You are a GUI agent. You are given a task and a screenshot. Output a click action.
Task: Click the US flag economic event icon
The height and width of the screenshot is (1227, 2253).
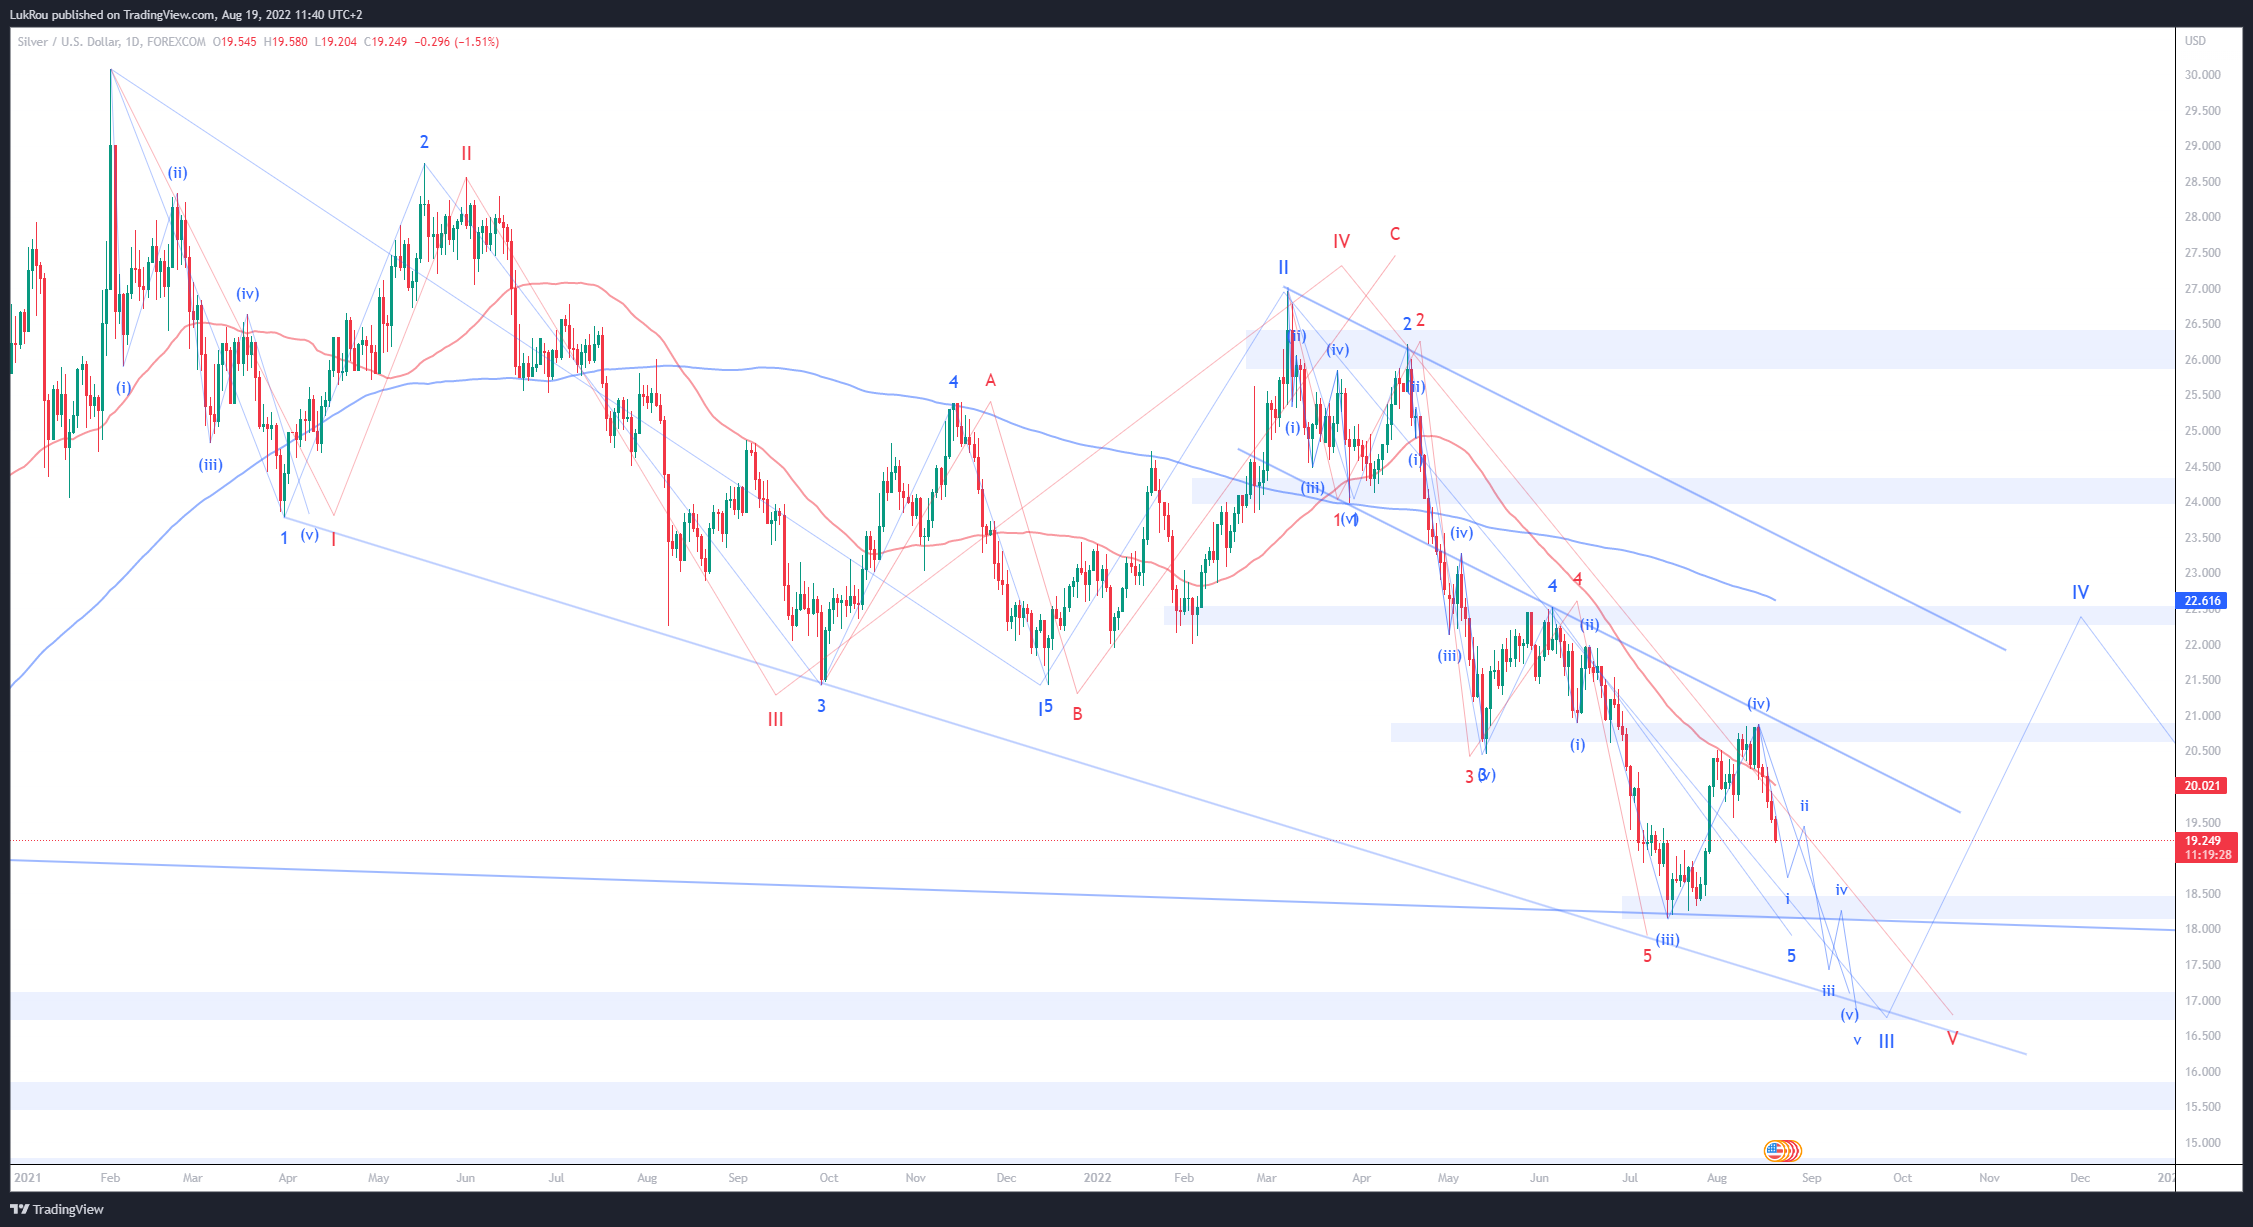1775,1150
